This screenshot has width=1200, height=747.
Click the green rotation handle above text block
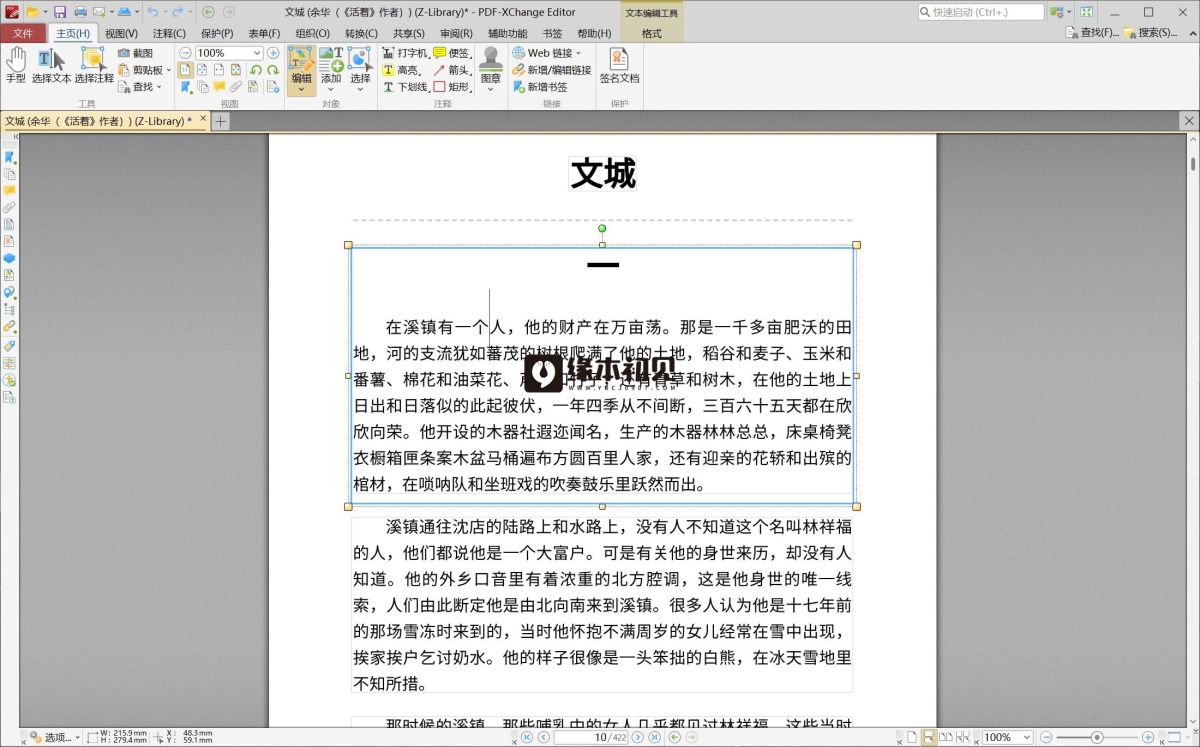point(602,228)
